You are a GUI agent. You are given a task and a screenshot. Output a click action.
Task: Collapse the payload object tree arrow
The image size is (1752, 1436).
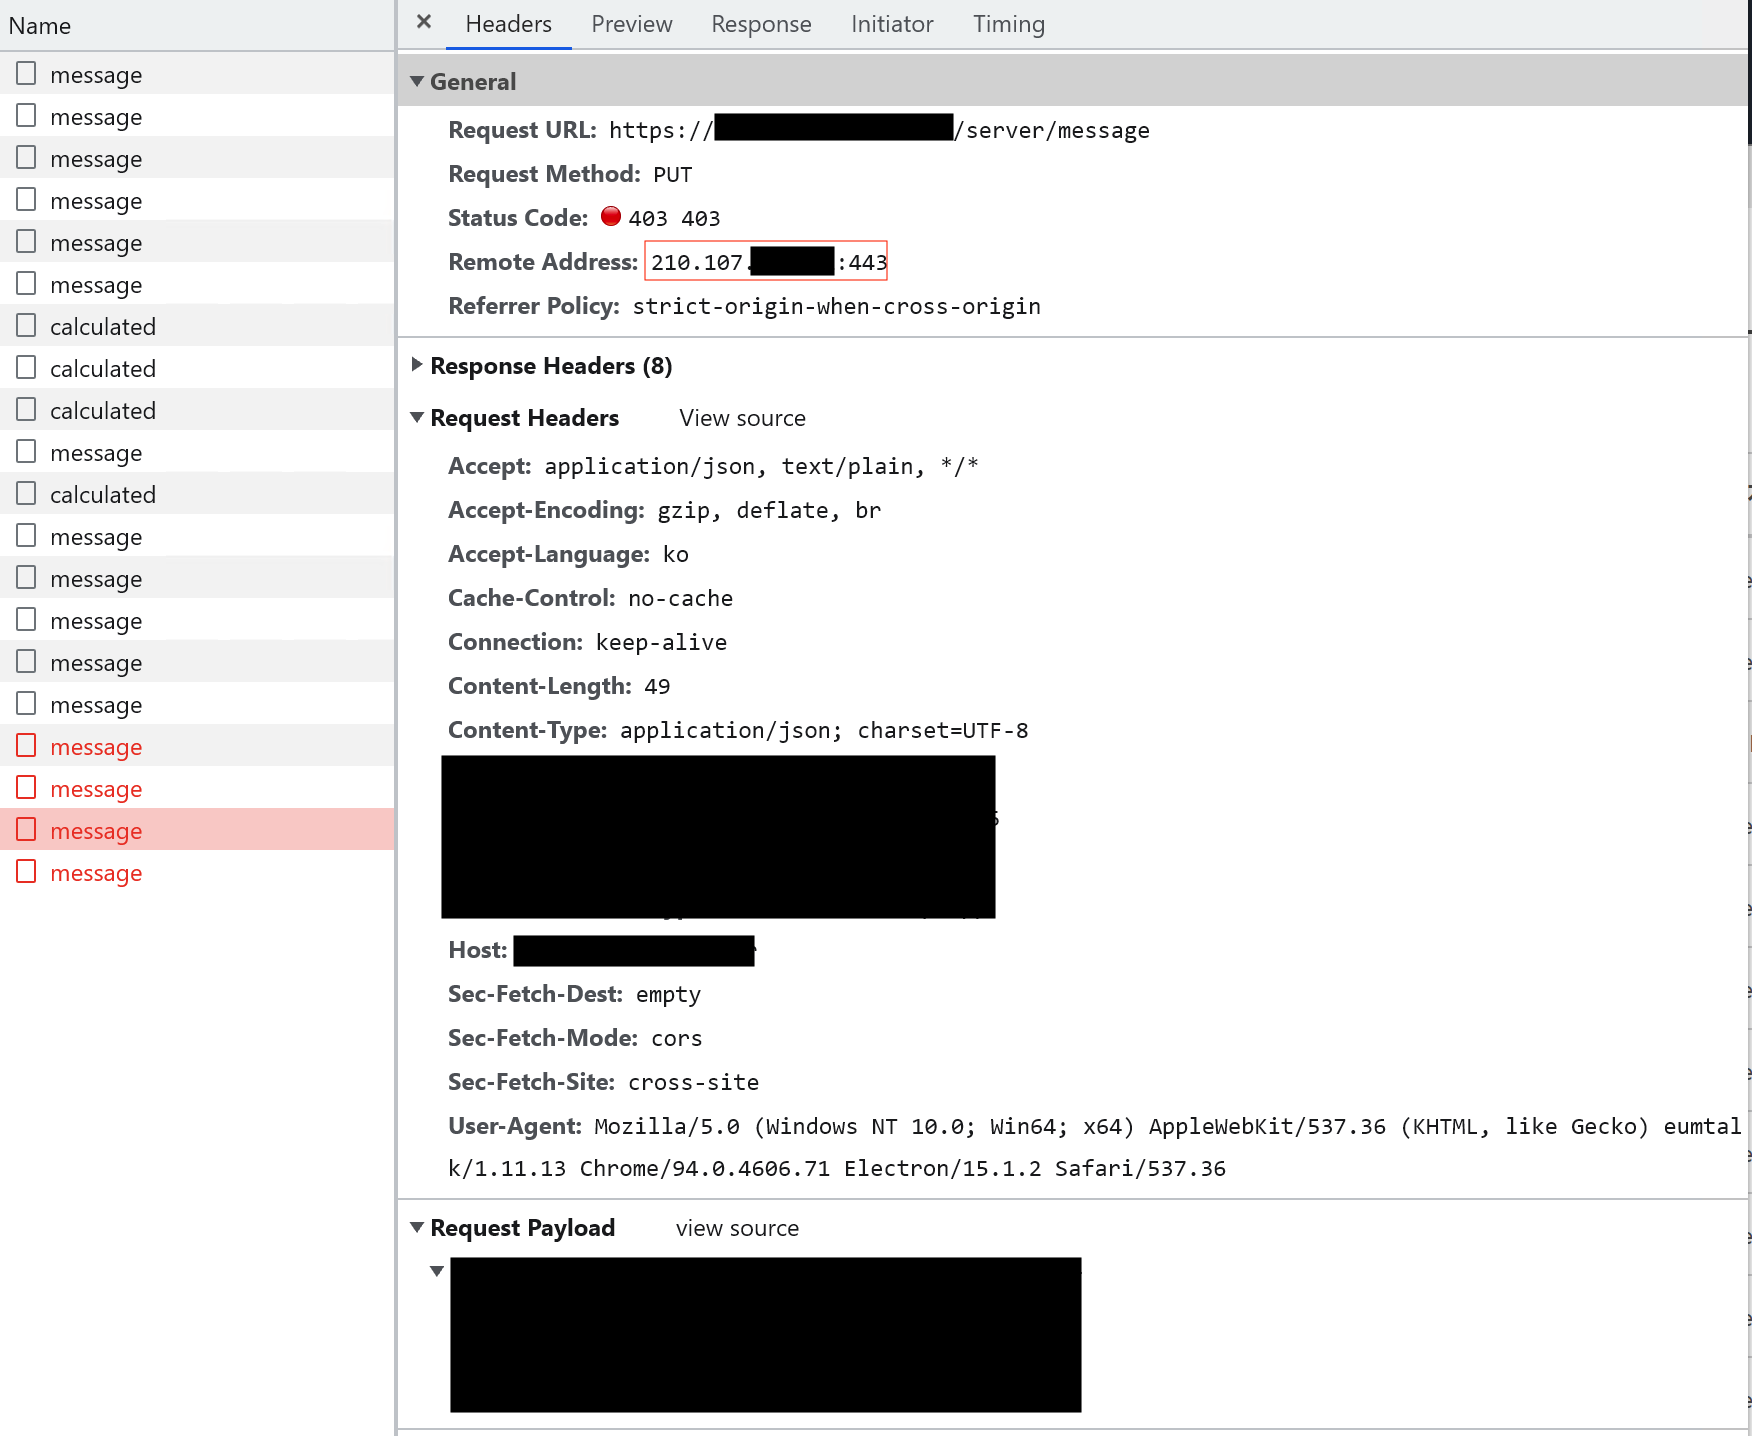click(437, 1271)
